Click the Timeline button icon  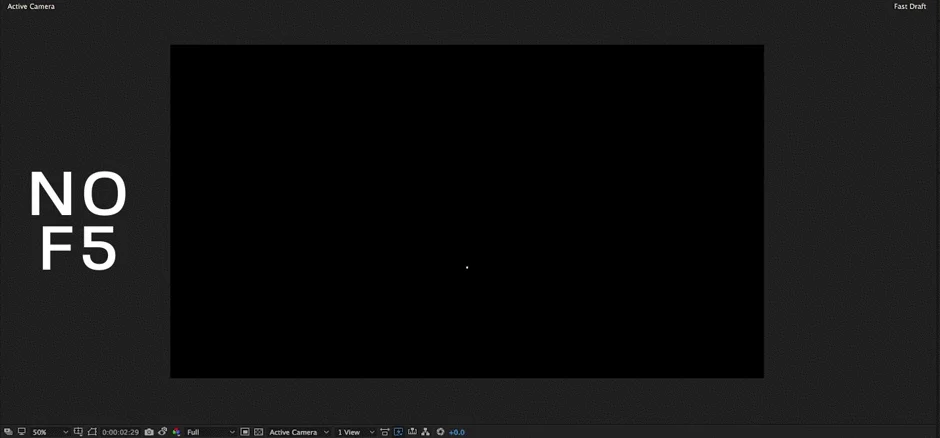412,431
